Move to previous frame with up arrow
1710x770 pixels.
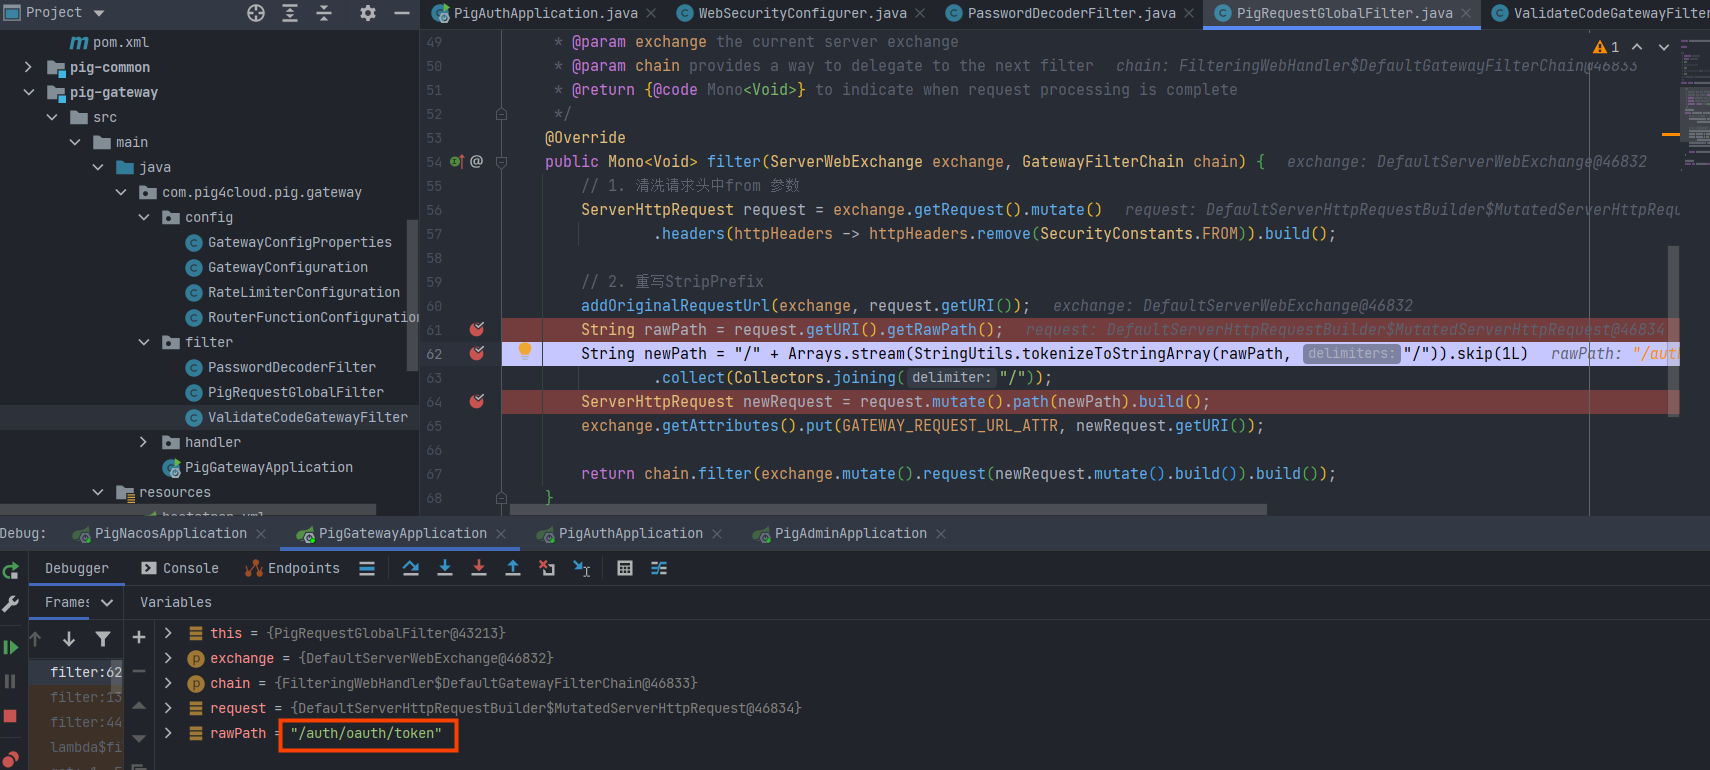[x=35, y=638]
